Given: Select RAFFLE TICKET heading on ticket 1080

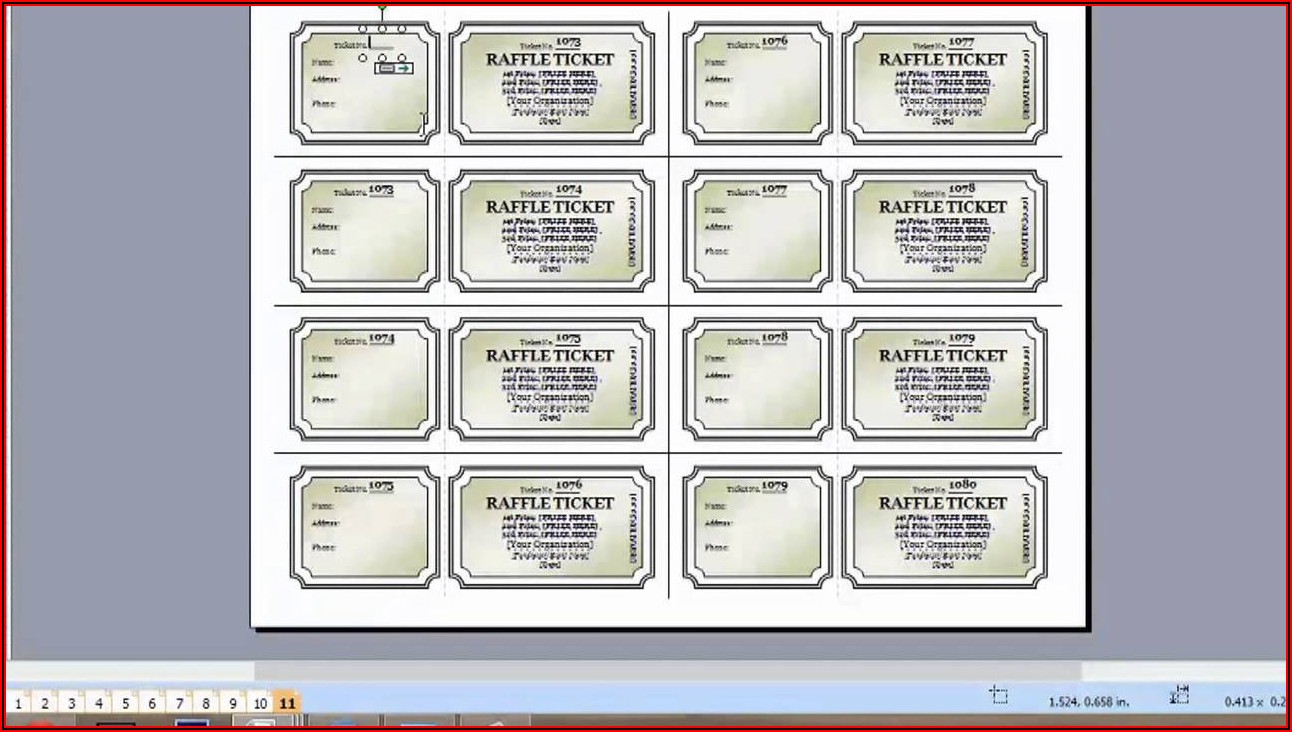Looking at the screenshot, I should click(943, 503).
